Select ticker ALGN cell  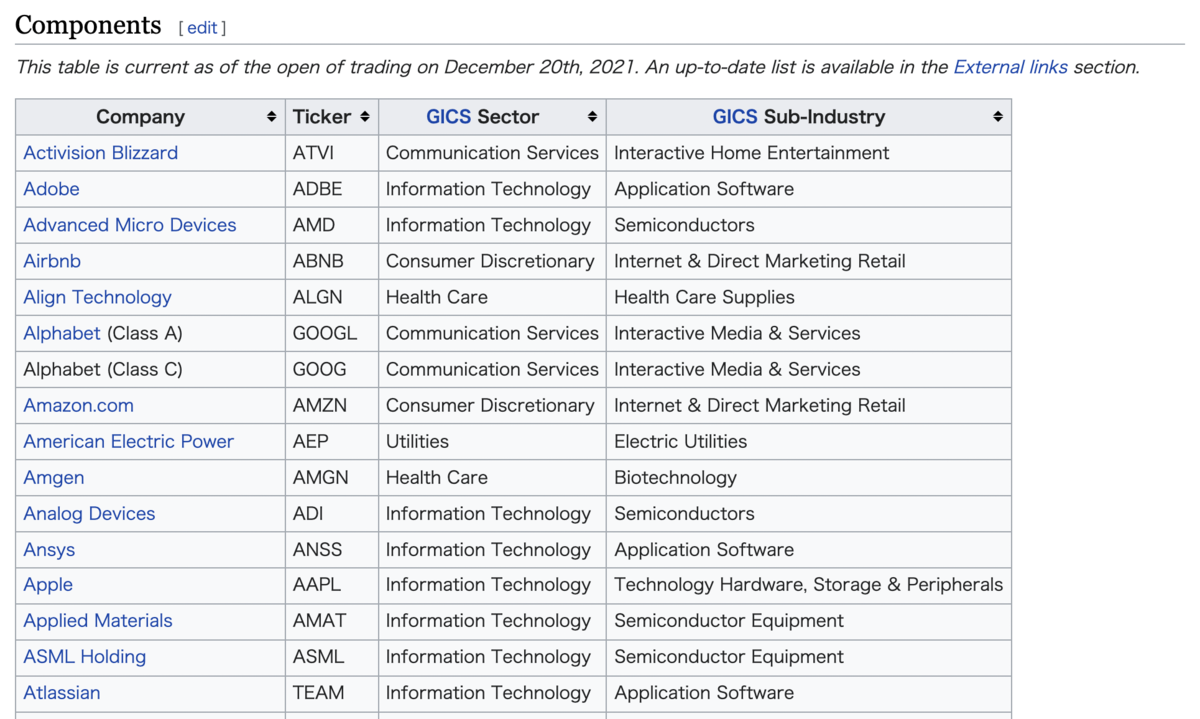[x=332, y=297]
